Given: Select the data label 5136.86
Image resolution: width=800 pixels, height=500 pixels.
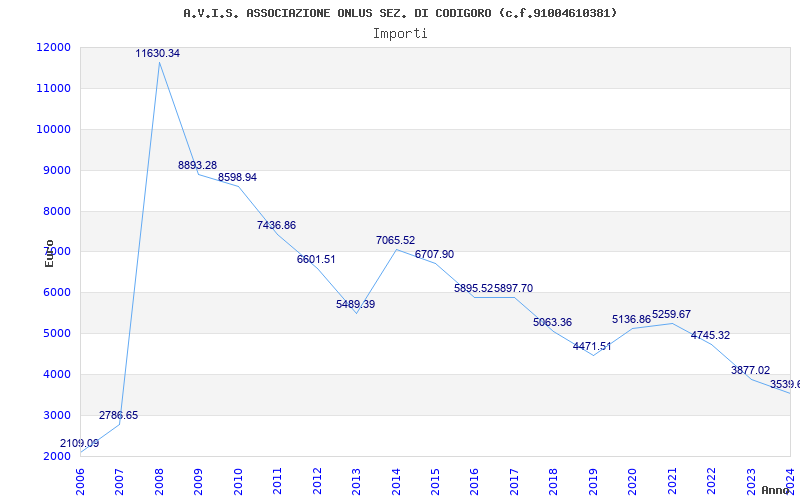Looking at the screenshot, I should 631,319.
